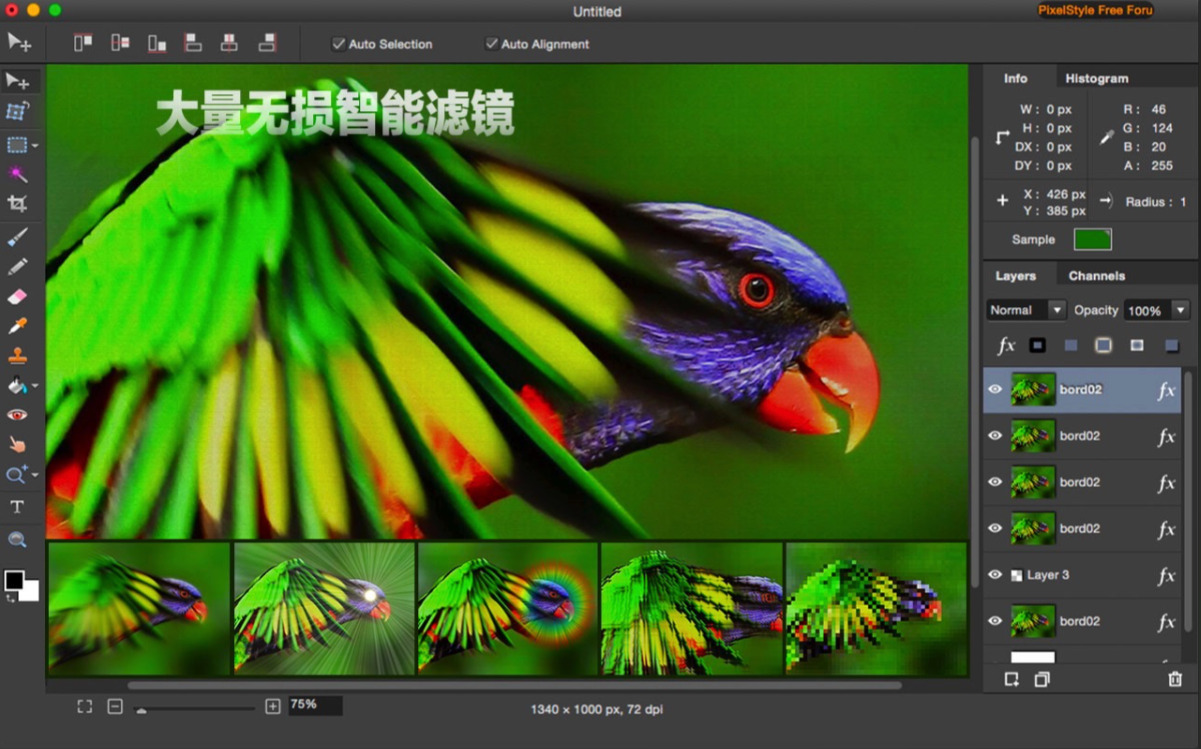Click the white background color swatch

[30, 591]
